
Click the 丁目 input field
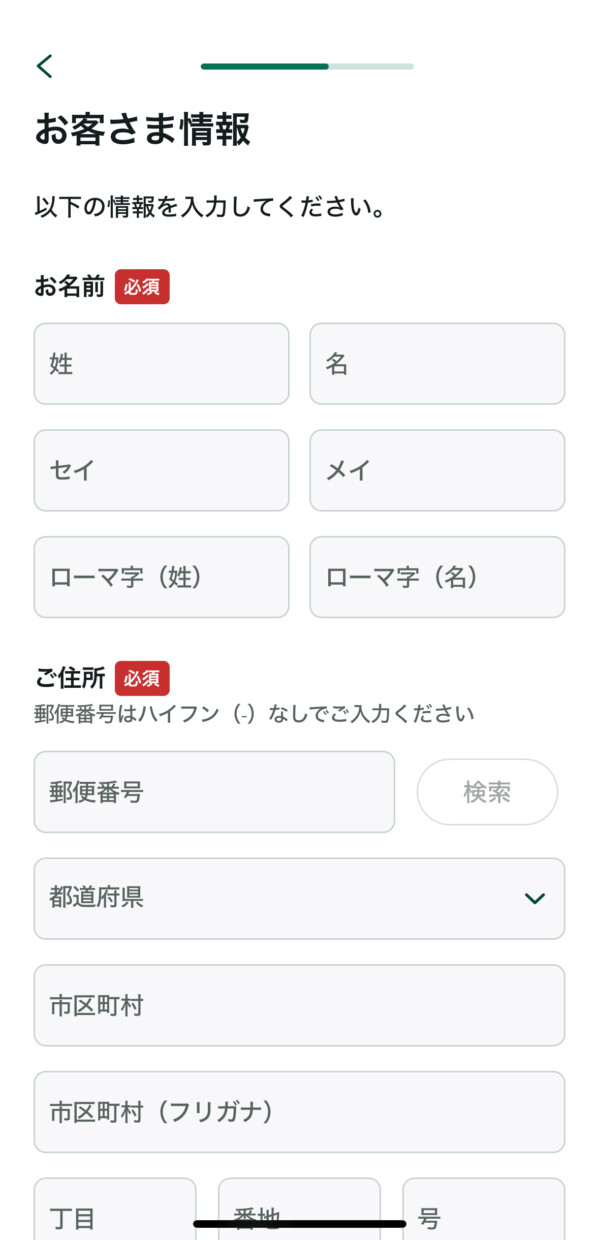tap(115, 1210)
